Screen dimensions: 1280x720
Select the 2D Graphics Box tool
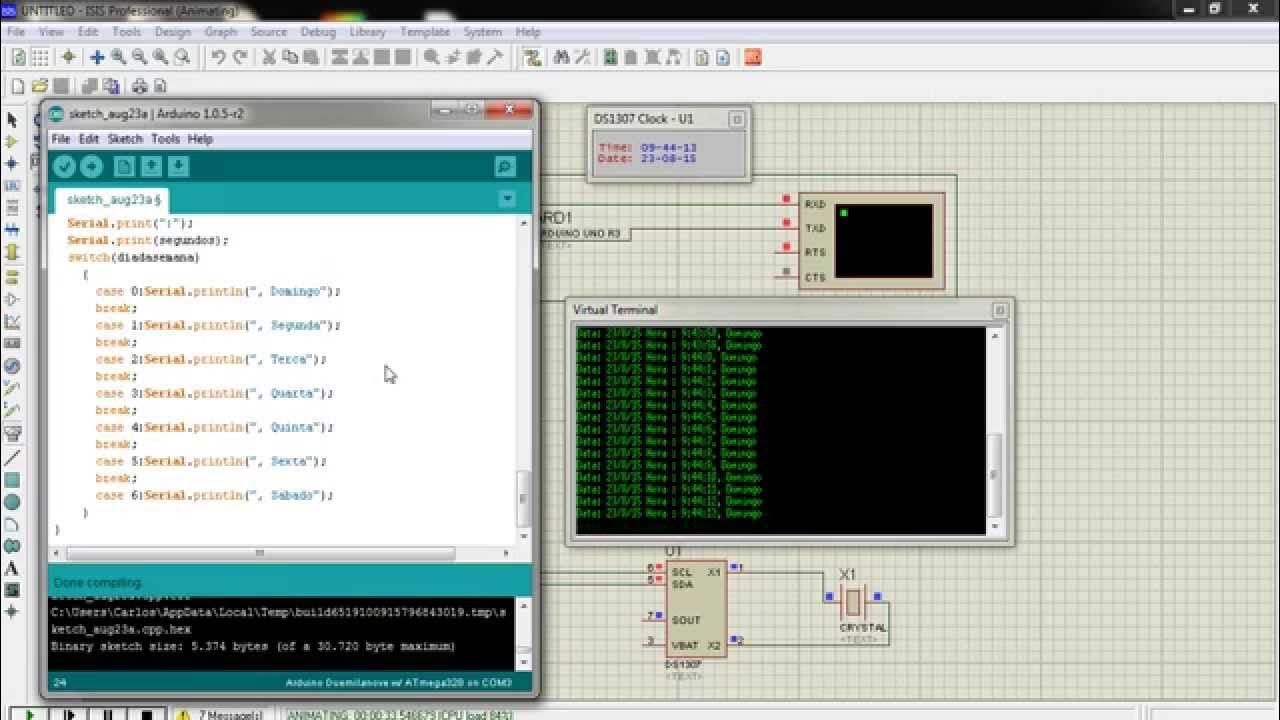click(x=12, y=481)
